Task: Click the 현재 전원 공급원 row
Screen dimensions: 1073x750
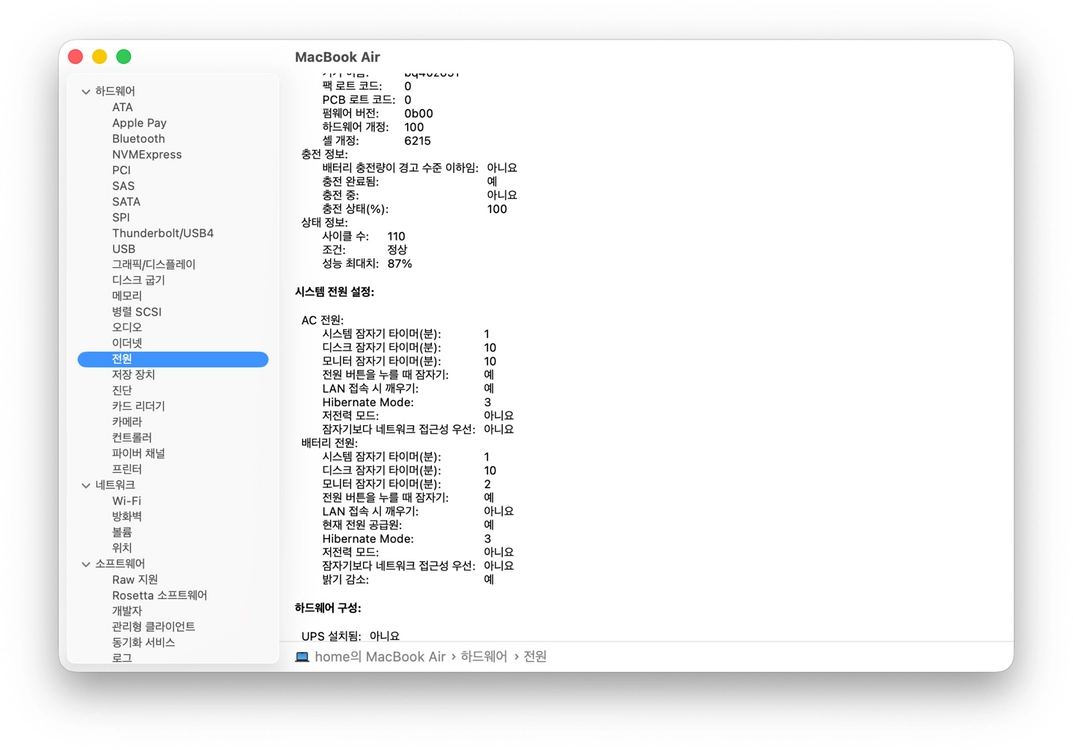Action: (408, 526)
